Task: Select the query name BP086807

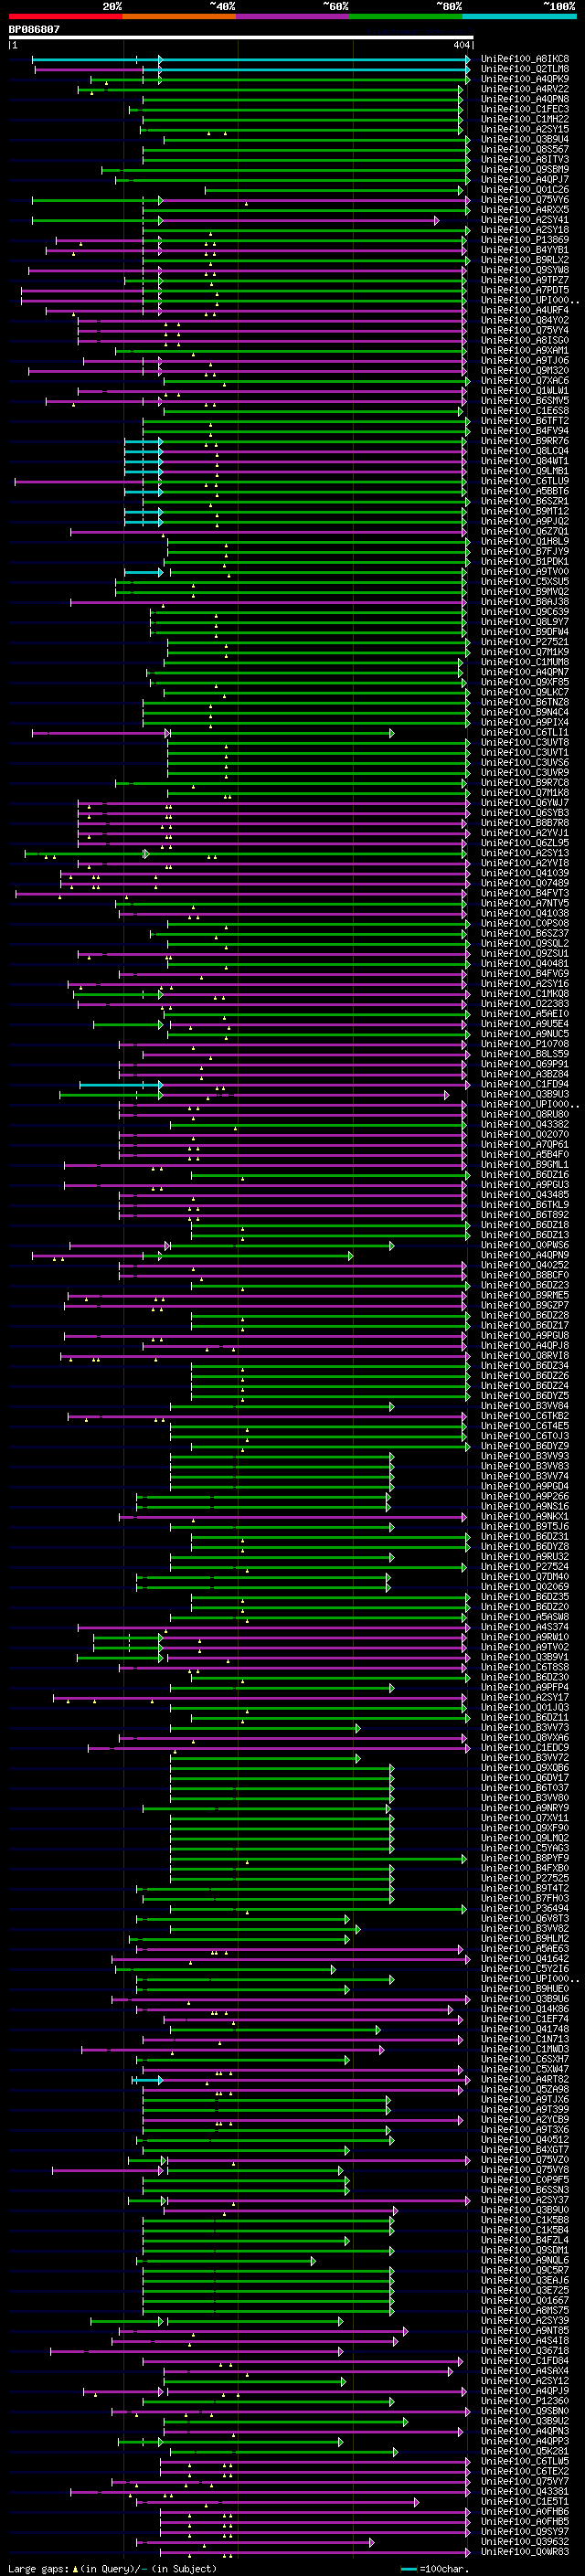Action: 34,30
